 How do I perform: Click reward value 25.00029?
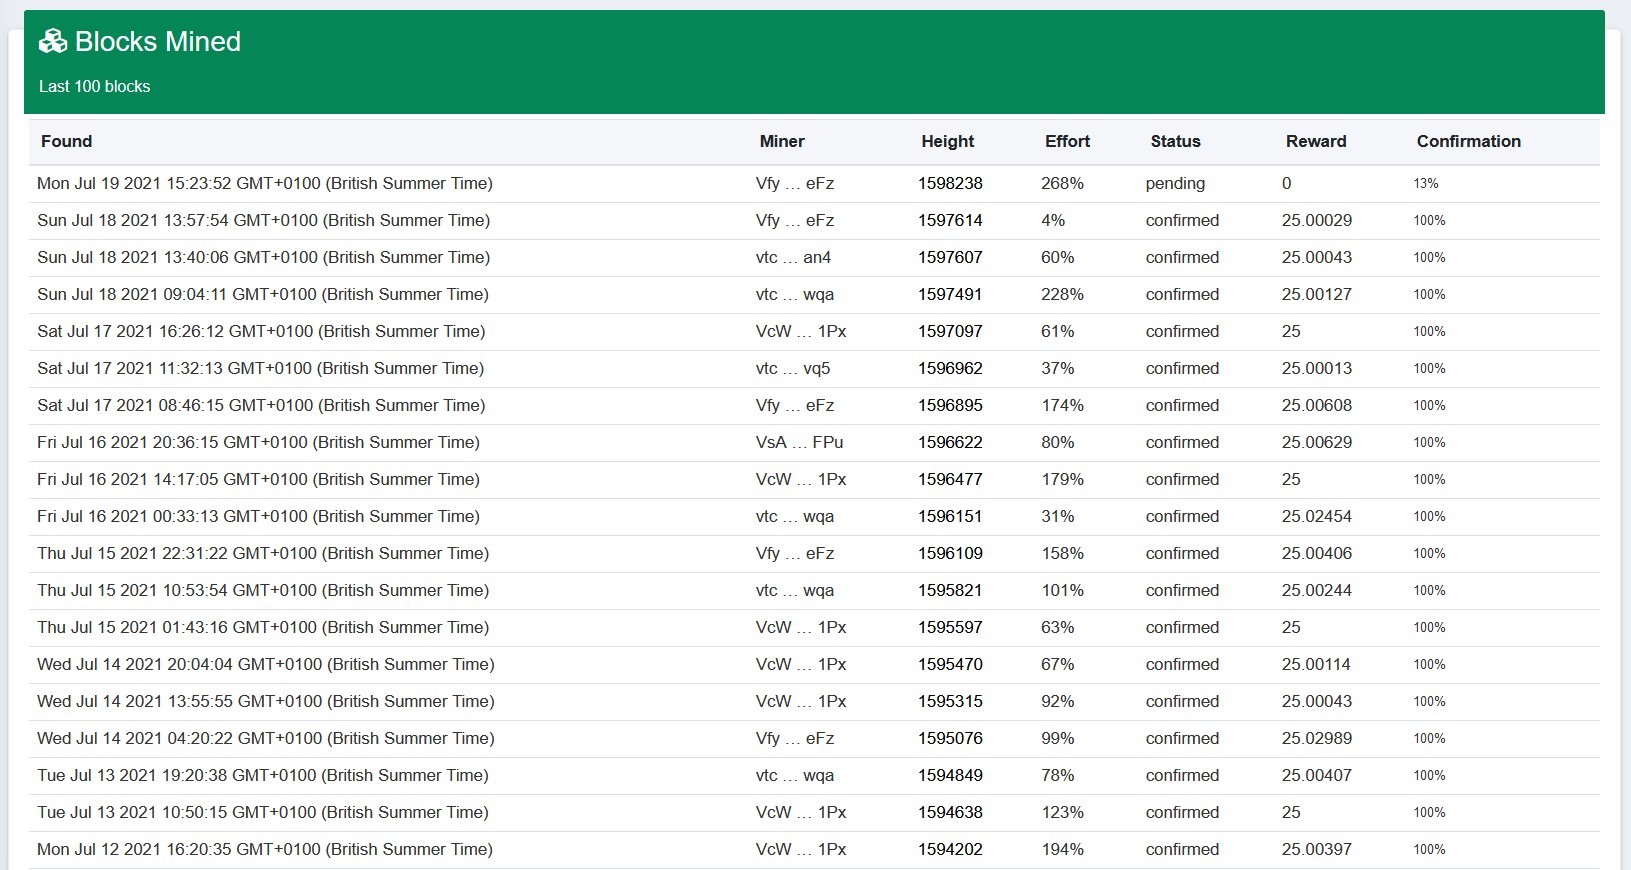[1316, 220]
